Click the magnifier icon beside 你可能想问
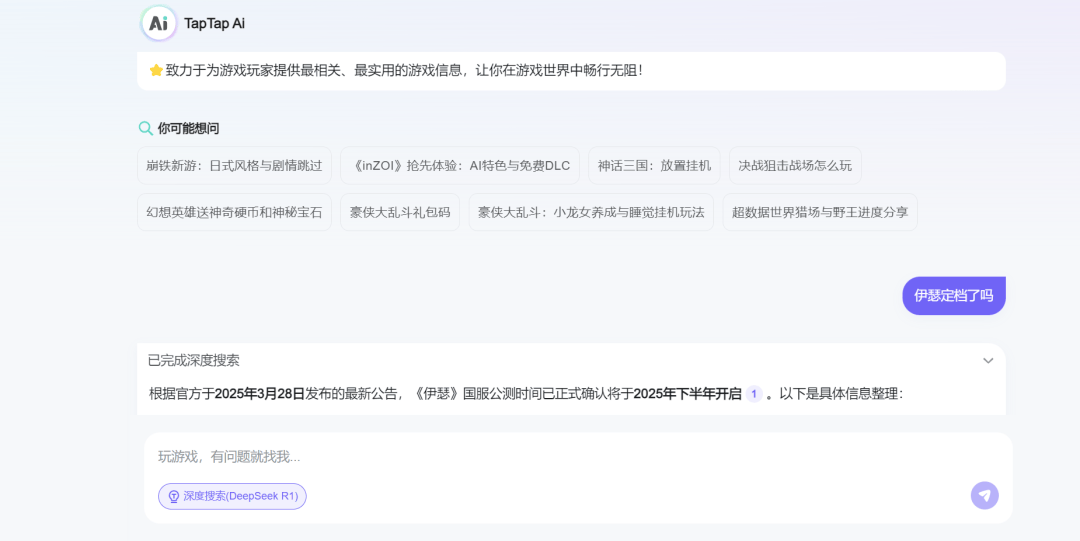The height and width of the screenshot is (541, 1080). pyautogui.click(x=145, y=128)
